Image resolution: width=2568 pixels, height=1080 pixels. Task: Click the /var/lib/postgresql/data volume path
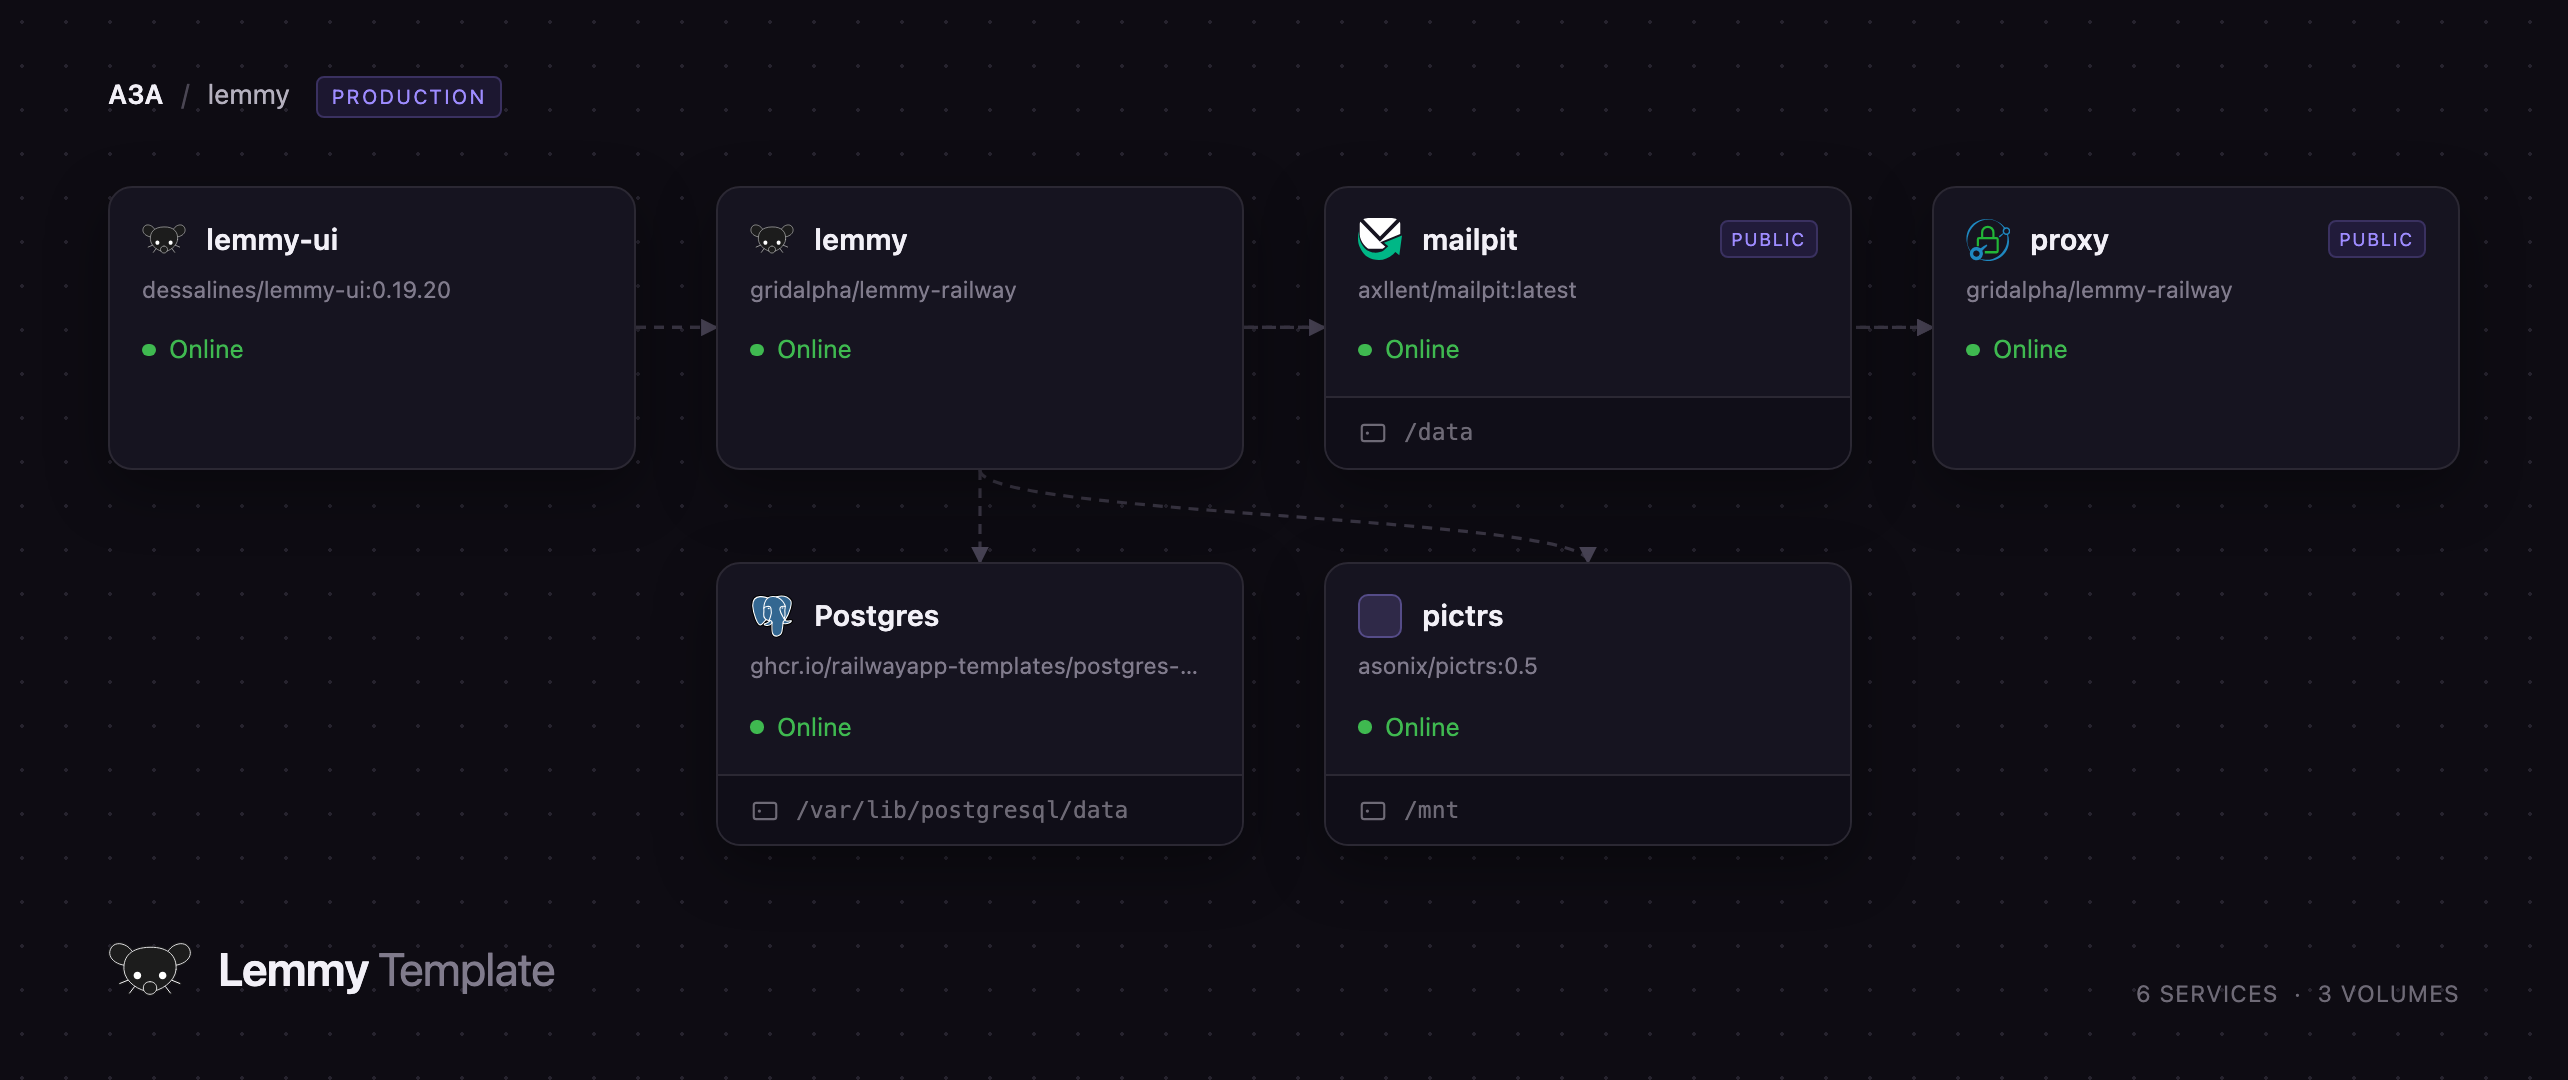point(962,811)
